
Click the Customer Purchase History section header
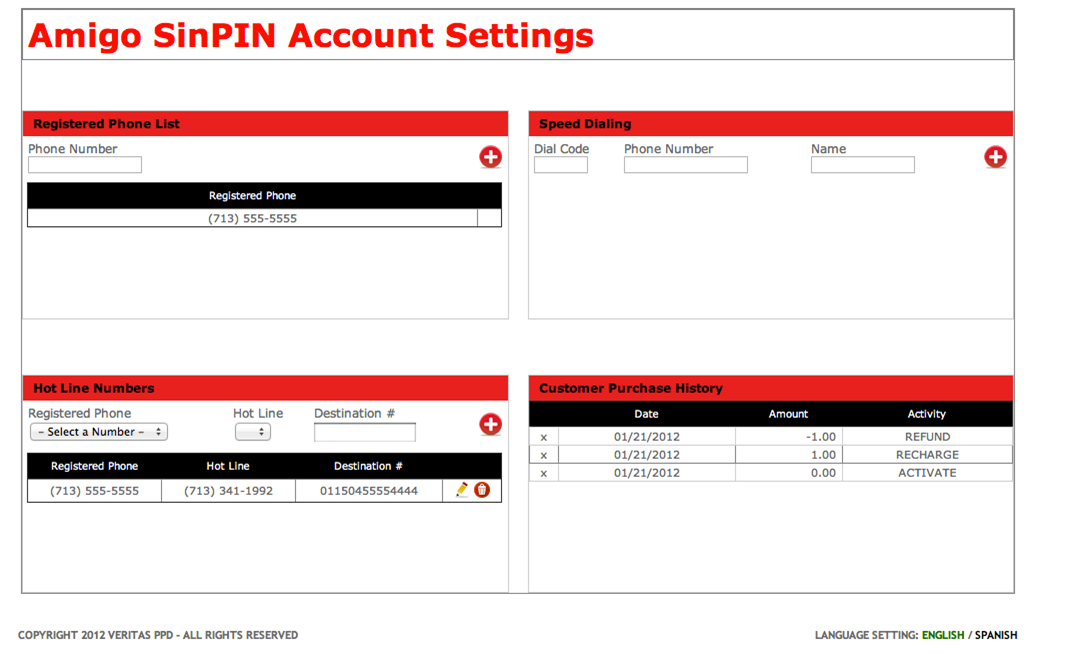[x=771, y=388]
